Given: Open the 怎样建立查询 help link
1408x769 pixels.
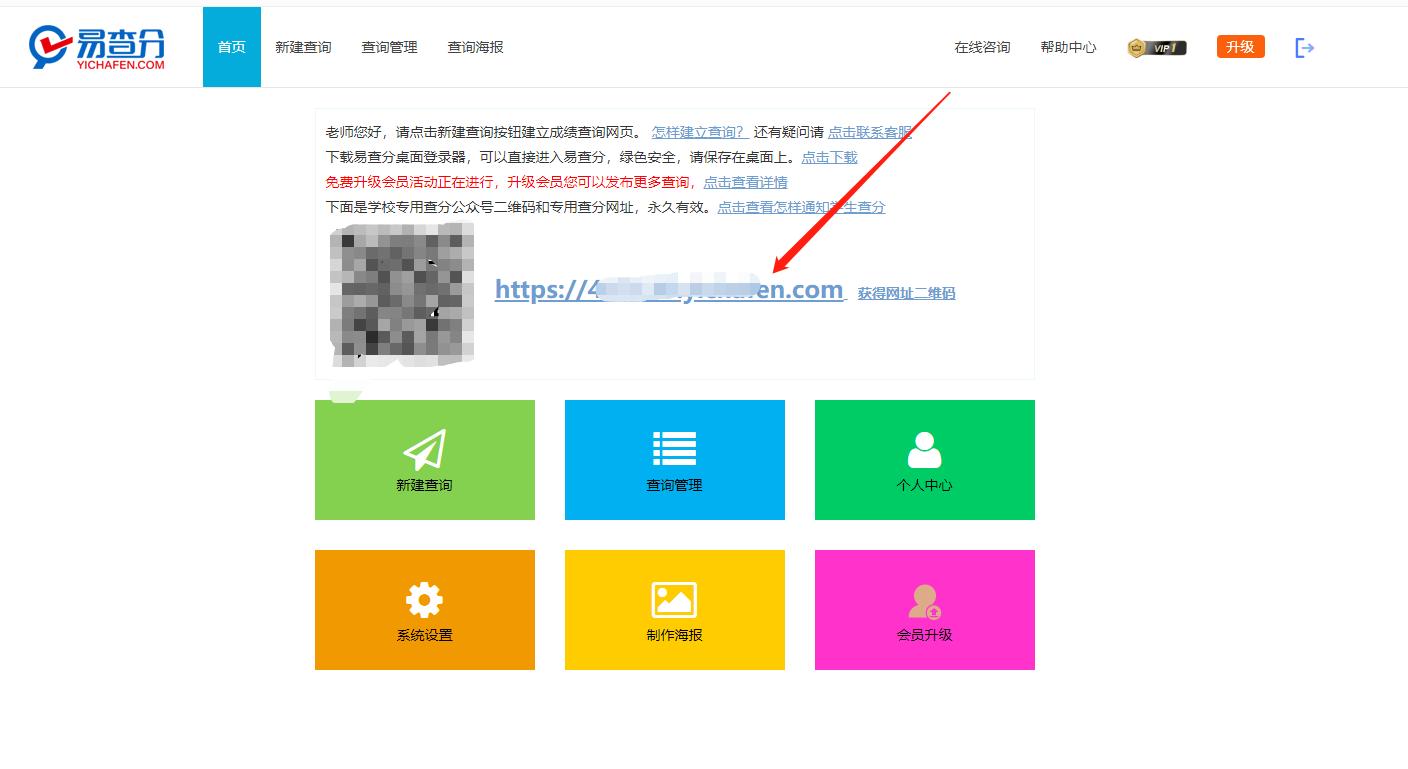Looking at the screenshot, I should (x=698, y=131).
